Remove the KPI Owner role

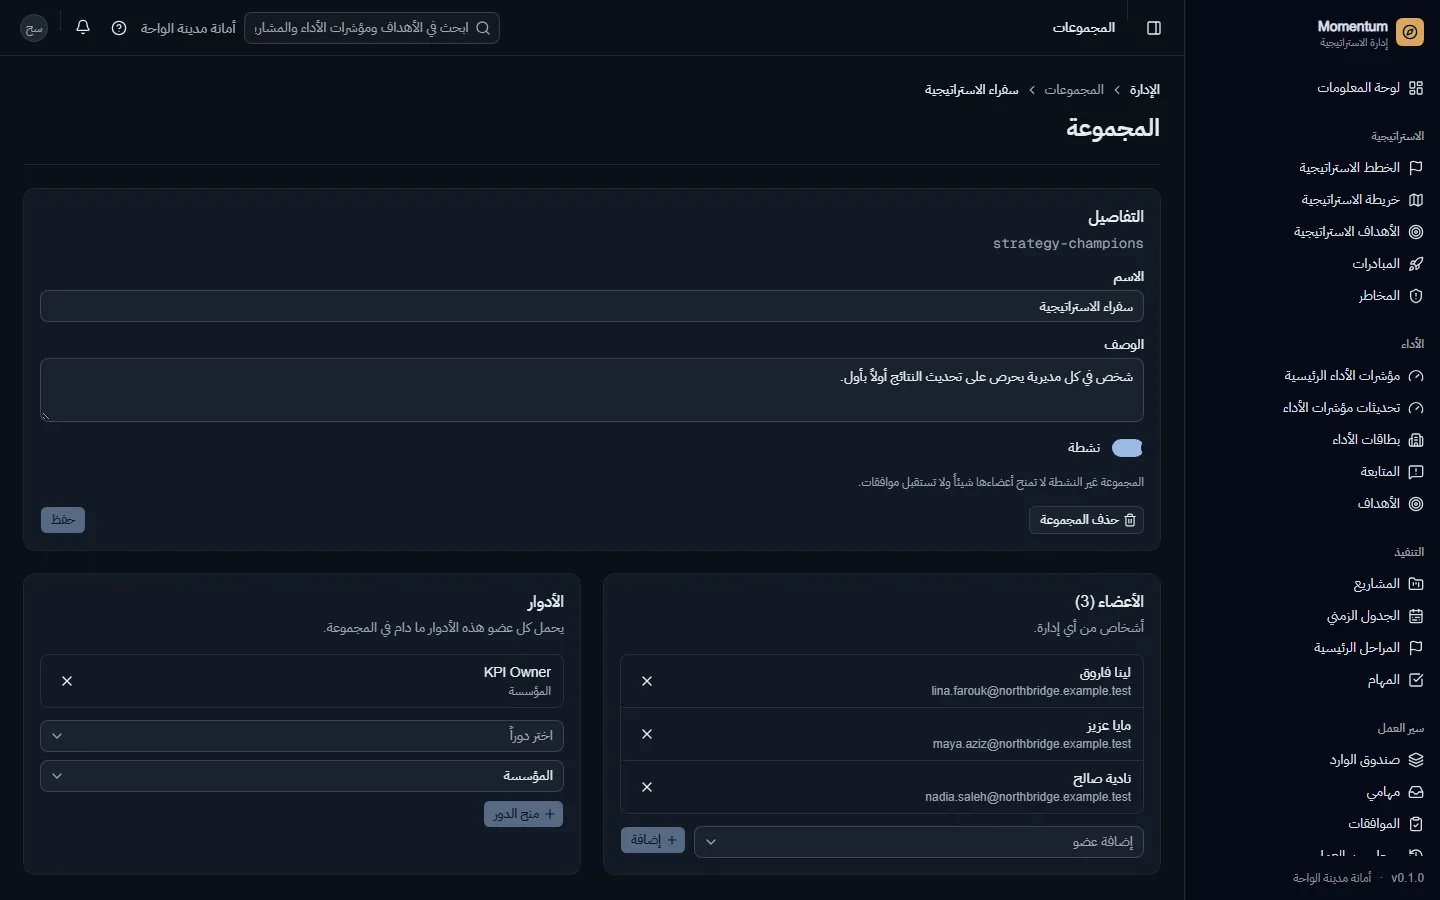[67, 681]
